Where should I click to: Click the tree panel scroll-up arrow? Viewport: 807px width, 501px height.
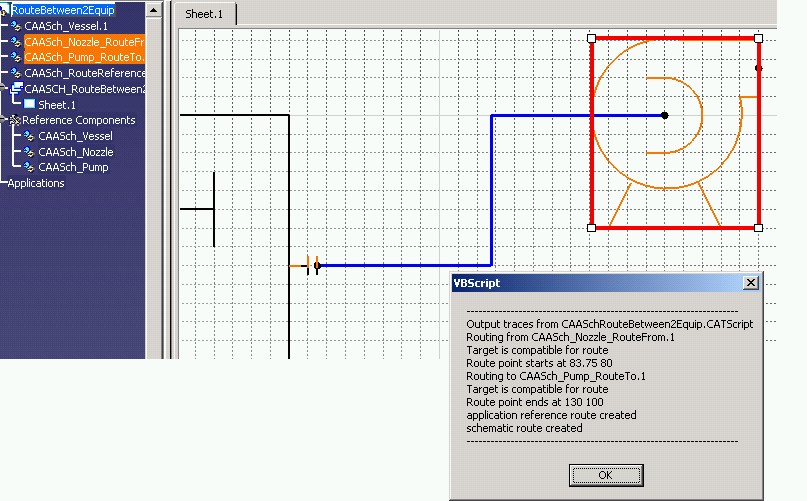point(153,10)
